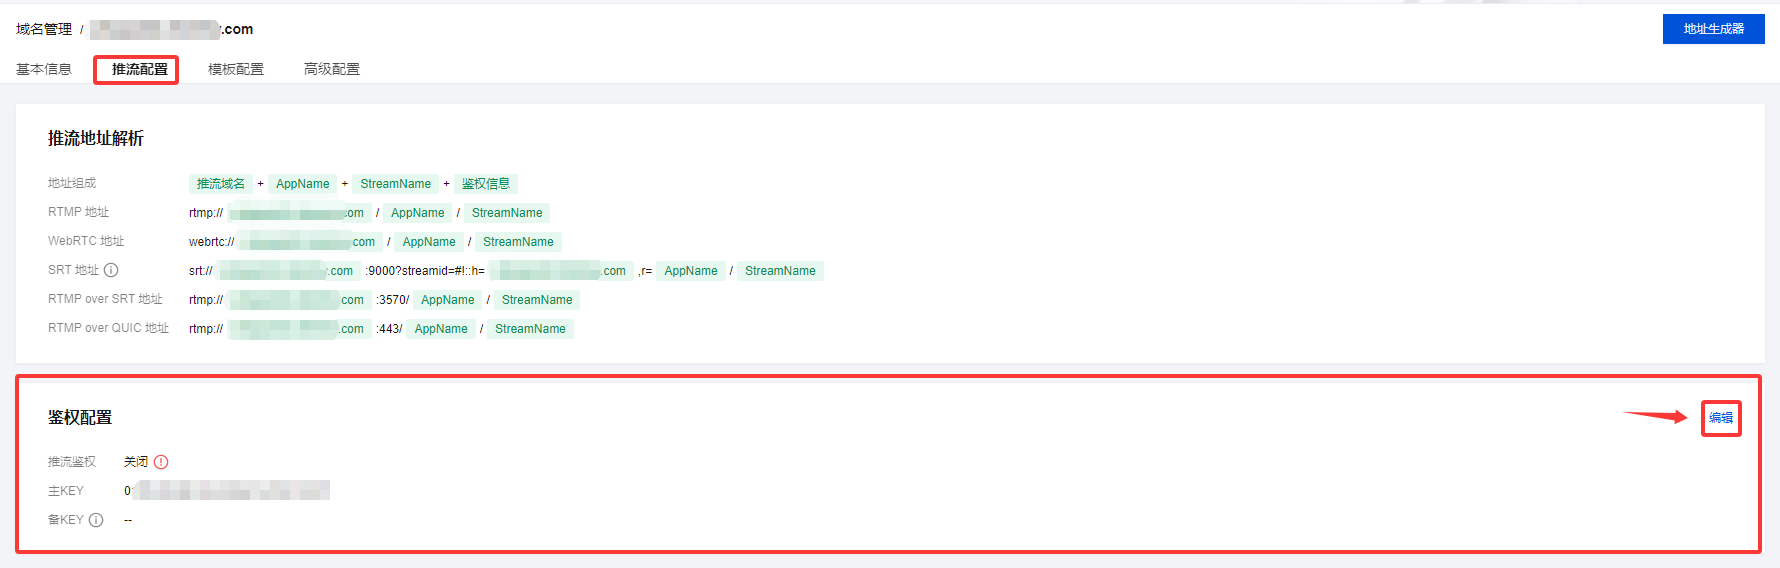The image size is (1780, 568).
Task: Click StreamName tag in RTMP 地址 row
Action: pos(507,213)
